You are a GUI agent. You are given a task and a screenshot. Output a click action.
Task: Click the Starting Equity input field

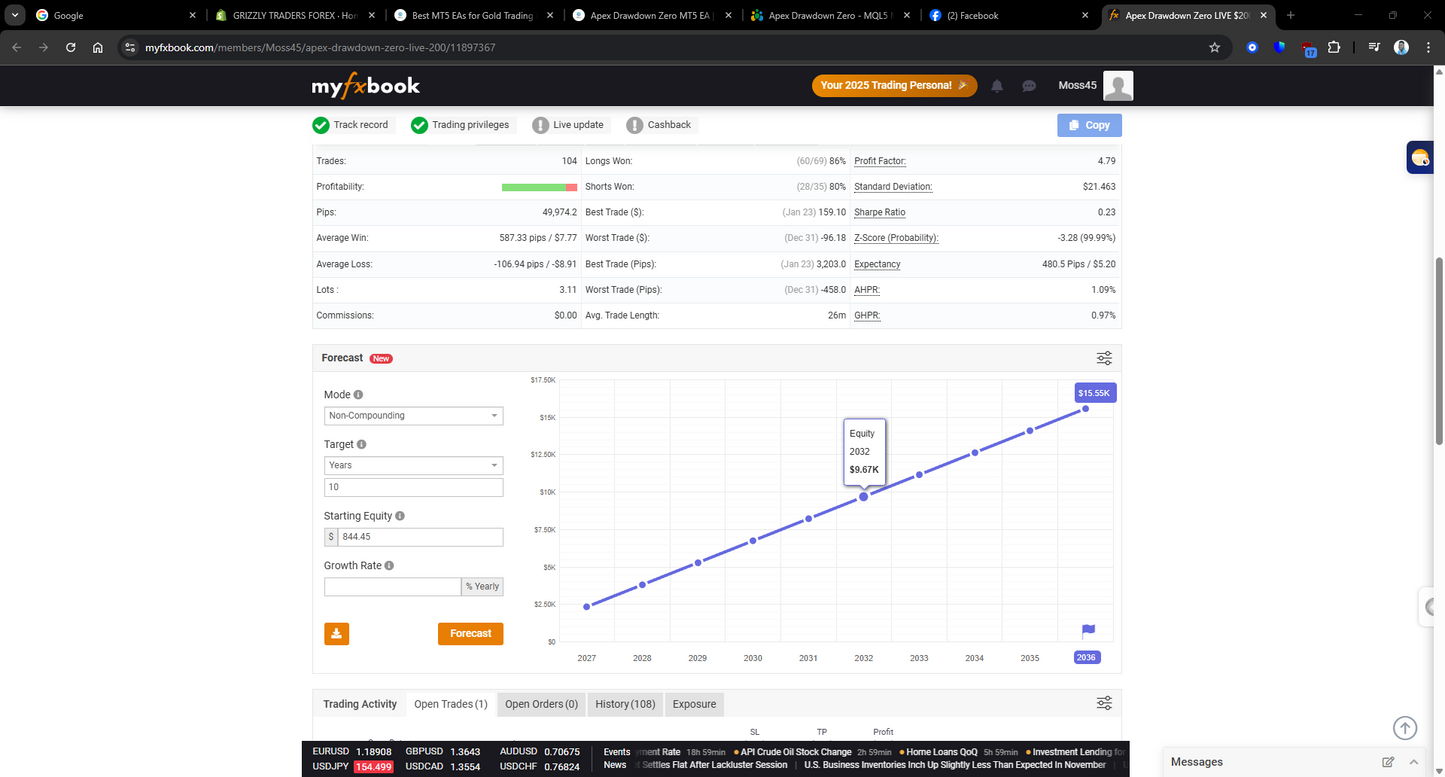(420, 537)
